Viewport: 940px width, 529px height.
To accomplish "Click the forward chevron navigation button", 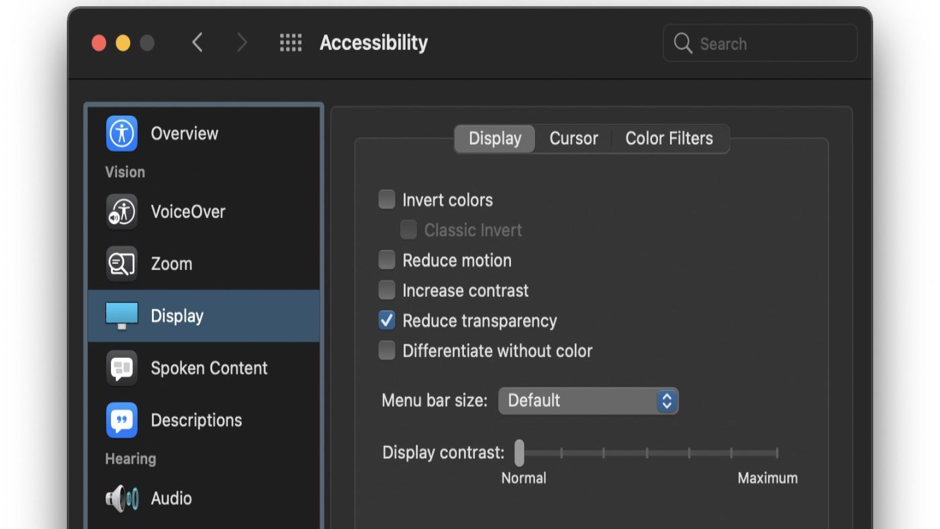I will (241, 43).
